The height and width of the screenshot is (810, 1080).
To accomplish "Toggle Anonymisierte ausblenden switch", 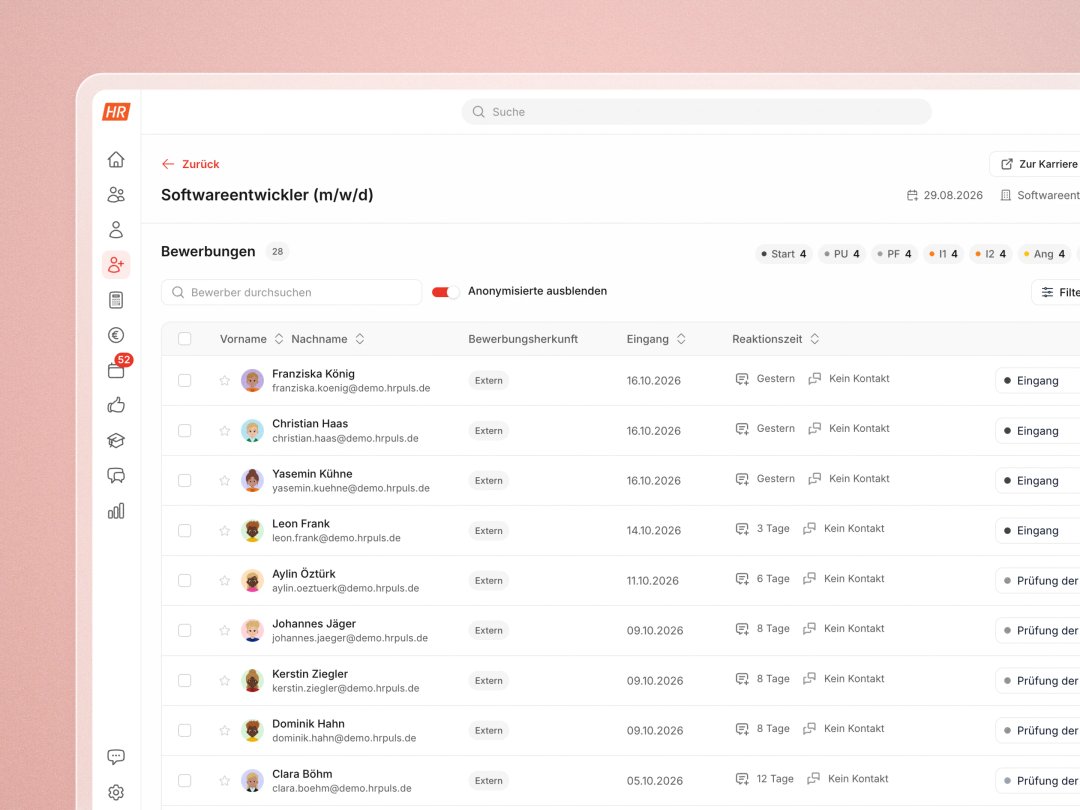I will pyautogui.click(x=445, y=292).
